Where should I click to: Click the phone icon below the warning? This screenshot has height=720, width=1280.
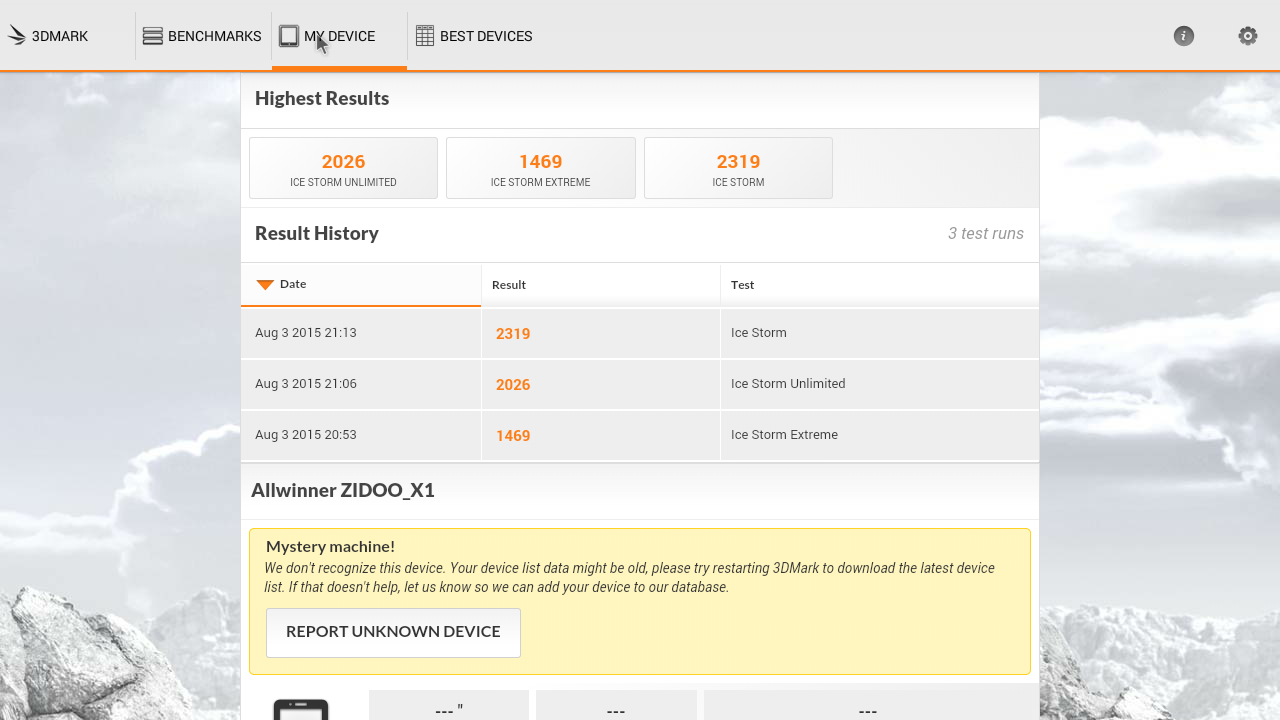coord(301,709)
